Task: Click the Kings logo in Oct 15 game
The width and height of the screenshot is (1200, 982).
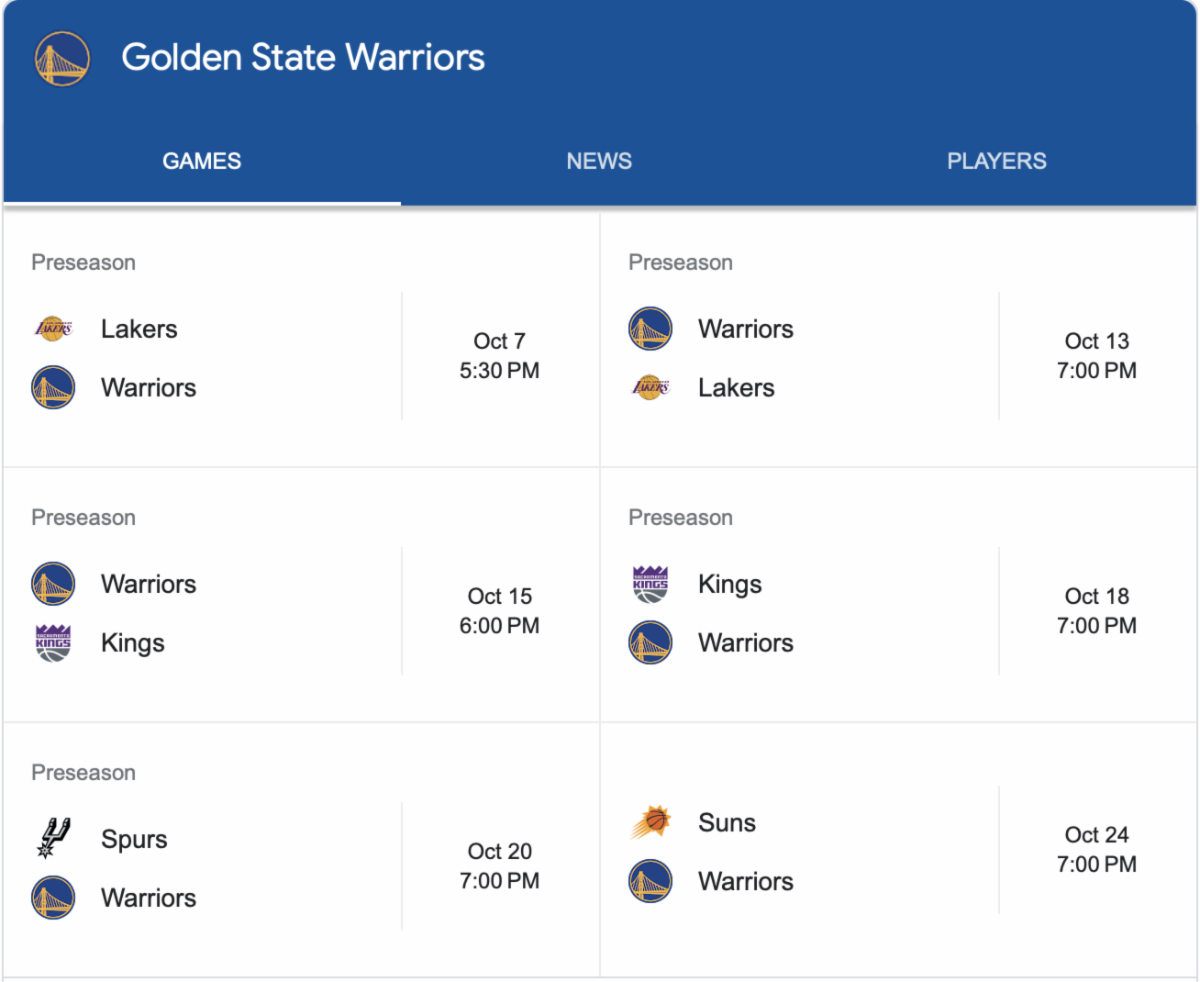Action: click(53, 643)
